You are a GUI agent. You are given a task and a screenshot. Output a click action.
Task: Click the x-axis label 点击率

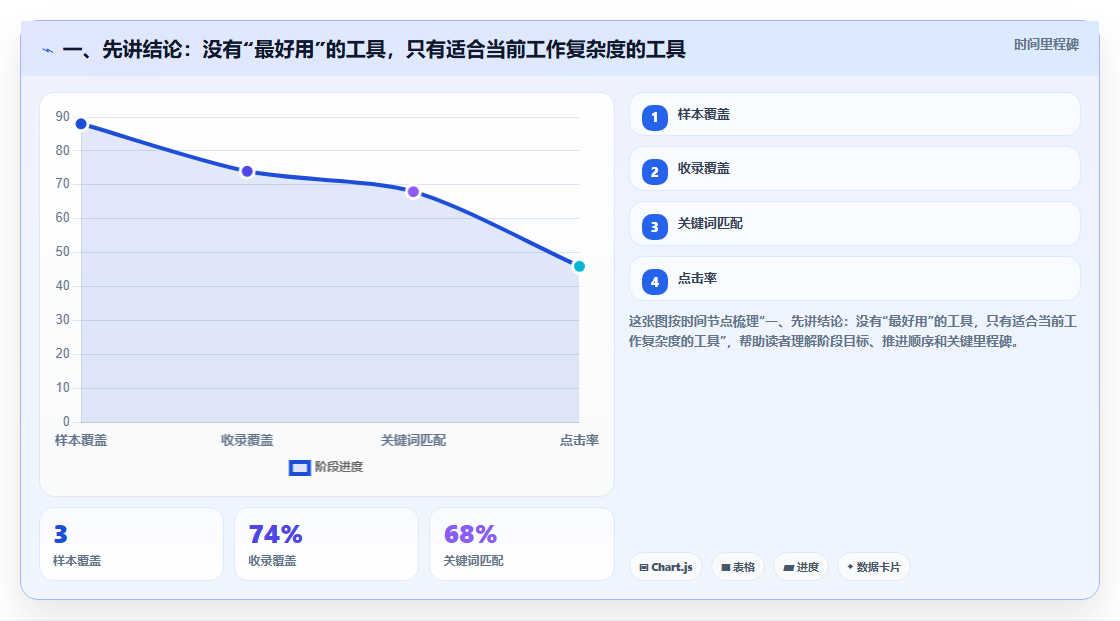click(579, 440)
